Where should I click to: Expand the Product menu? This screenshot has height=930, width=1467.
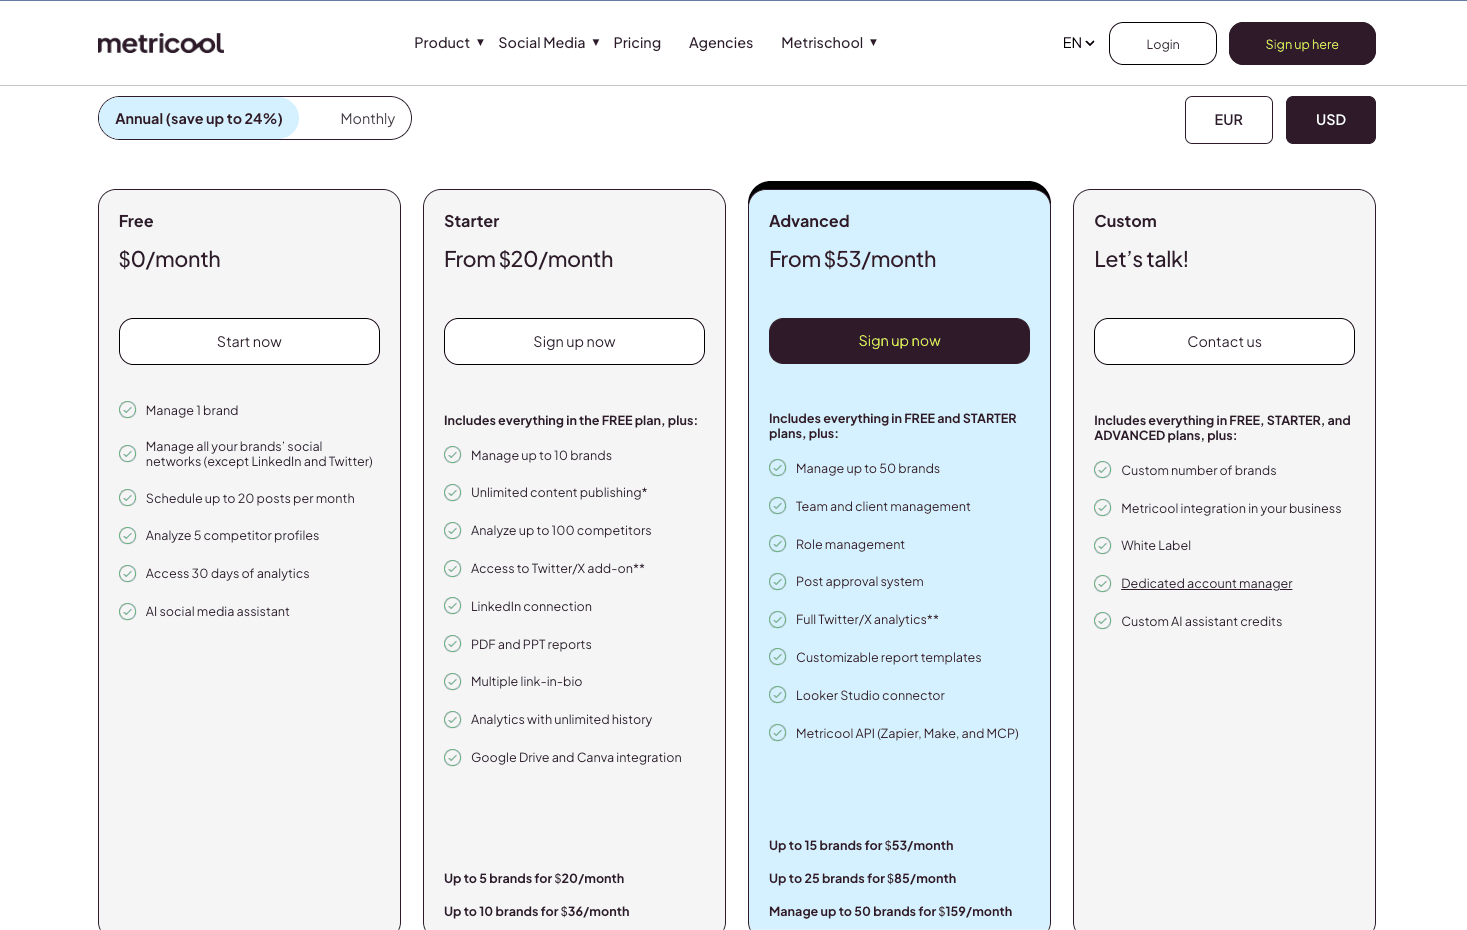tap(449, 43)
